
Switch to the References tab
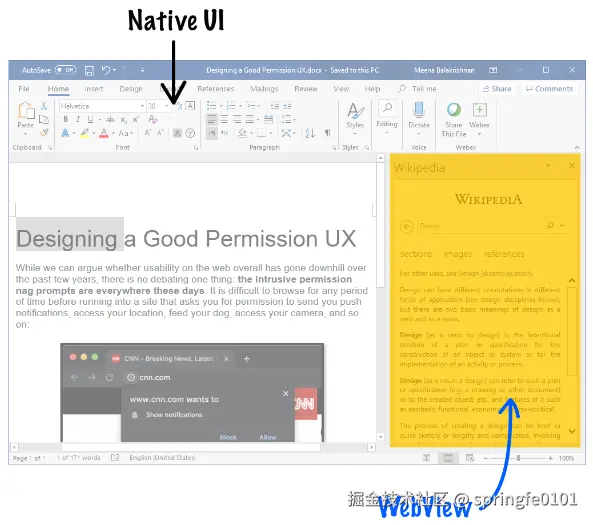coord(216,89)
